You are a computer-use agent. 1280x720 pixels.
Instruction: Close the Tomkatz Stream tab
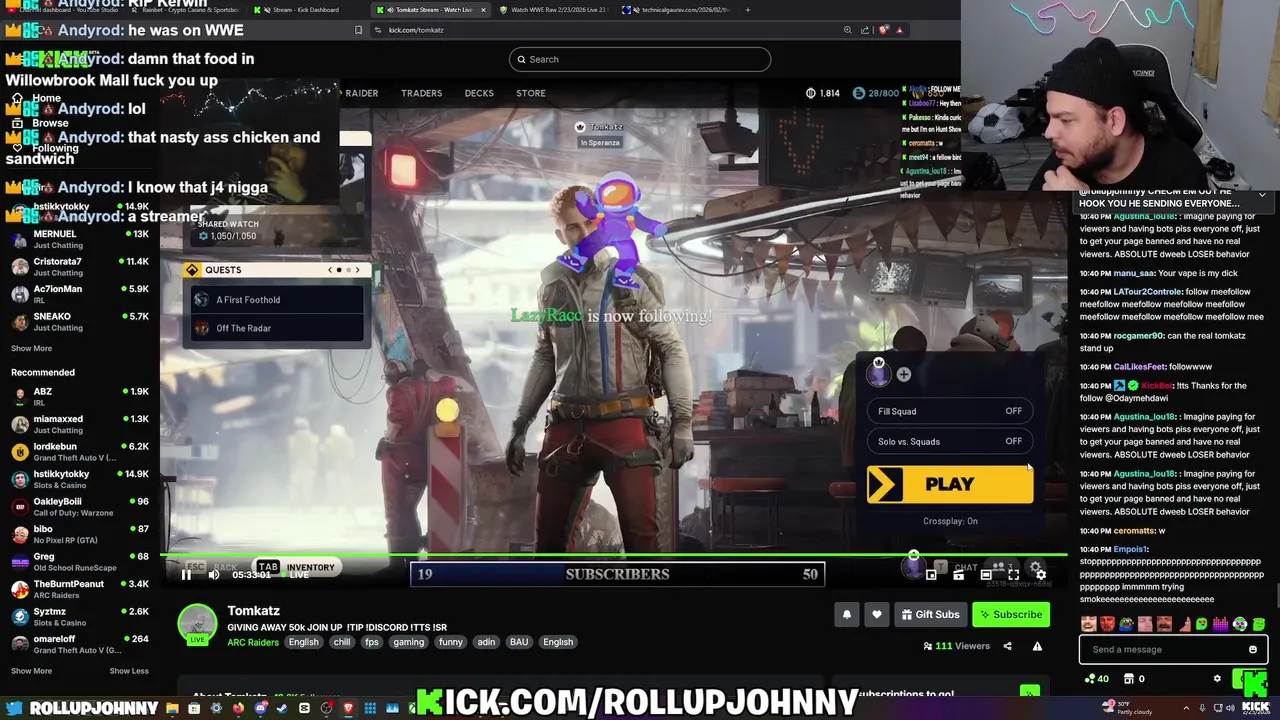(484, 9)
